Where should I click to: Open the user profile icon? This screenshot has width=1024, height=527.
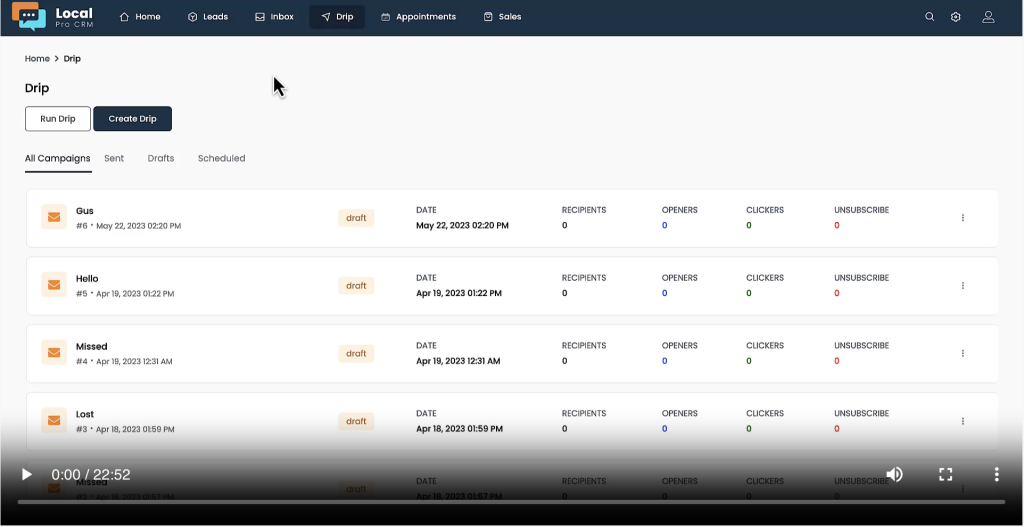(988, 17)
